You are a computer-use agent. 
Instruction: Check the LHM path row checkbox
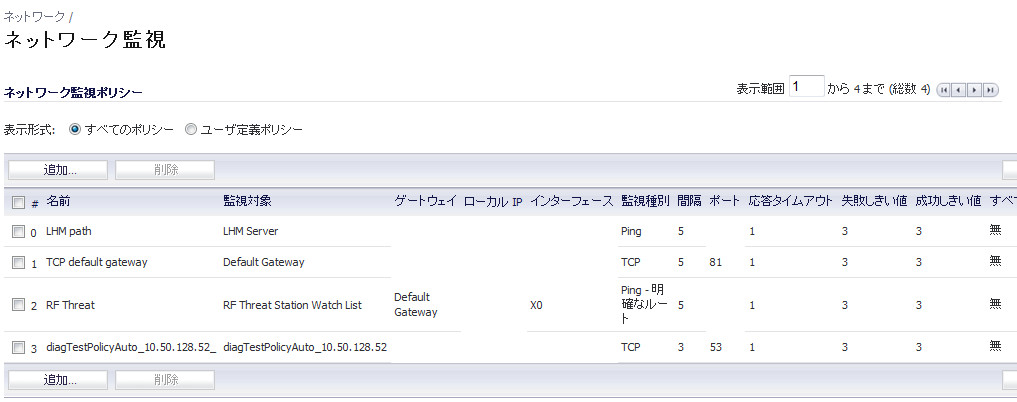pos(18,231)
